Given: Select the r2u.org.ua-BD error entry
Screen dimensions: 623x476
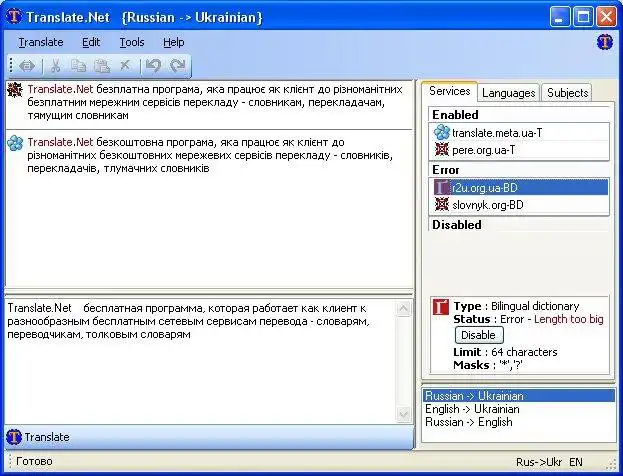Looking at the screenshot, I should tap(519, 188).
